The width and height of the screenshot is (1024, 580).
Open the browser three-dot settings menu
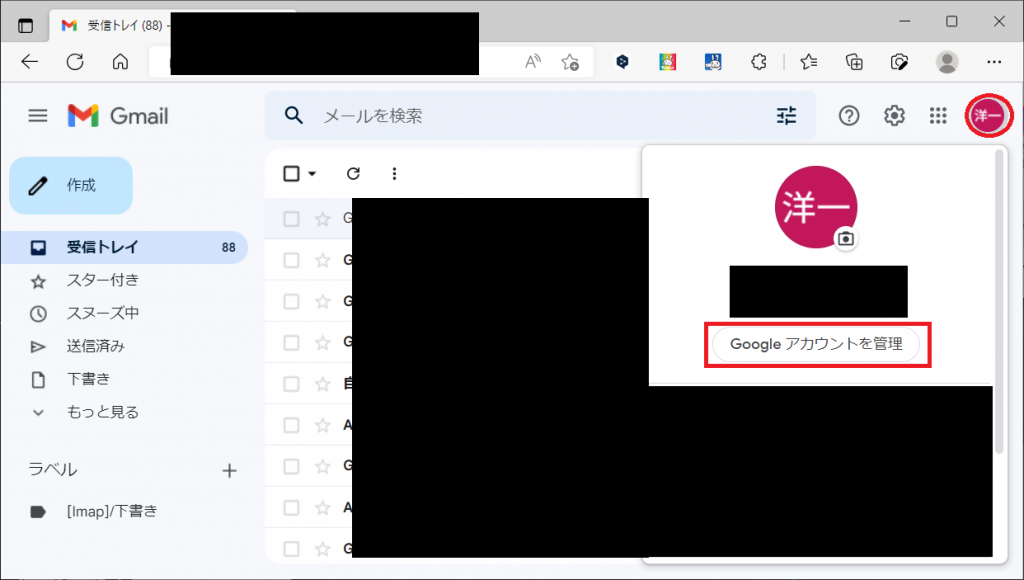click(x=994, y=62)
